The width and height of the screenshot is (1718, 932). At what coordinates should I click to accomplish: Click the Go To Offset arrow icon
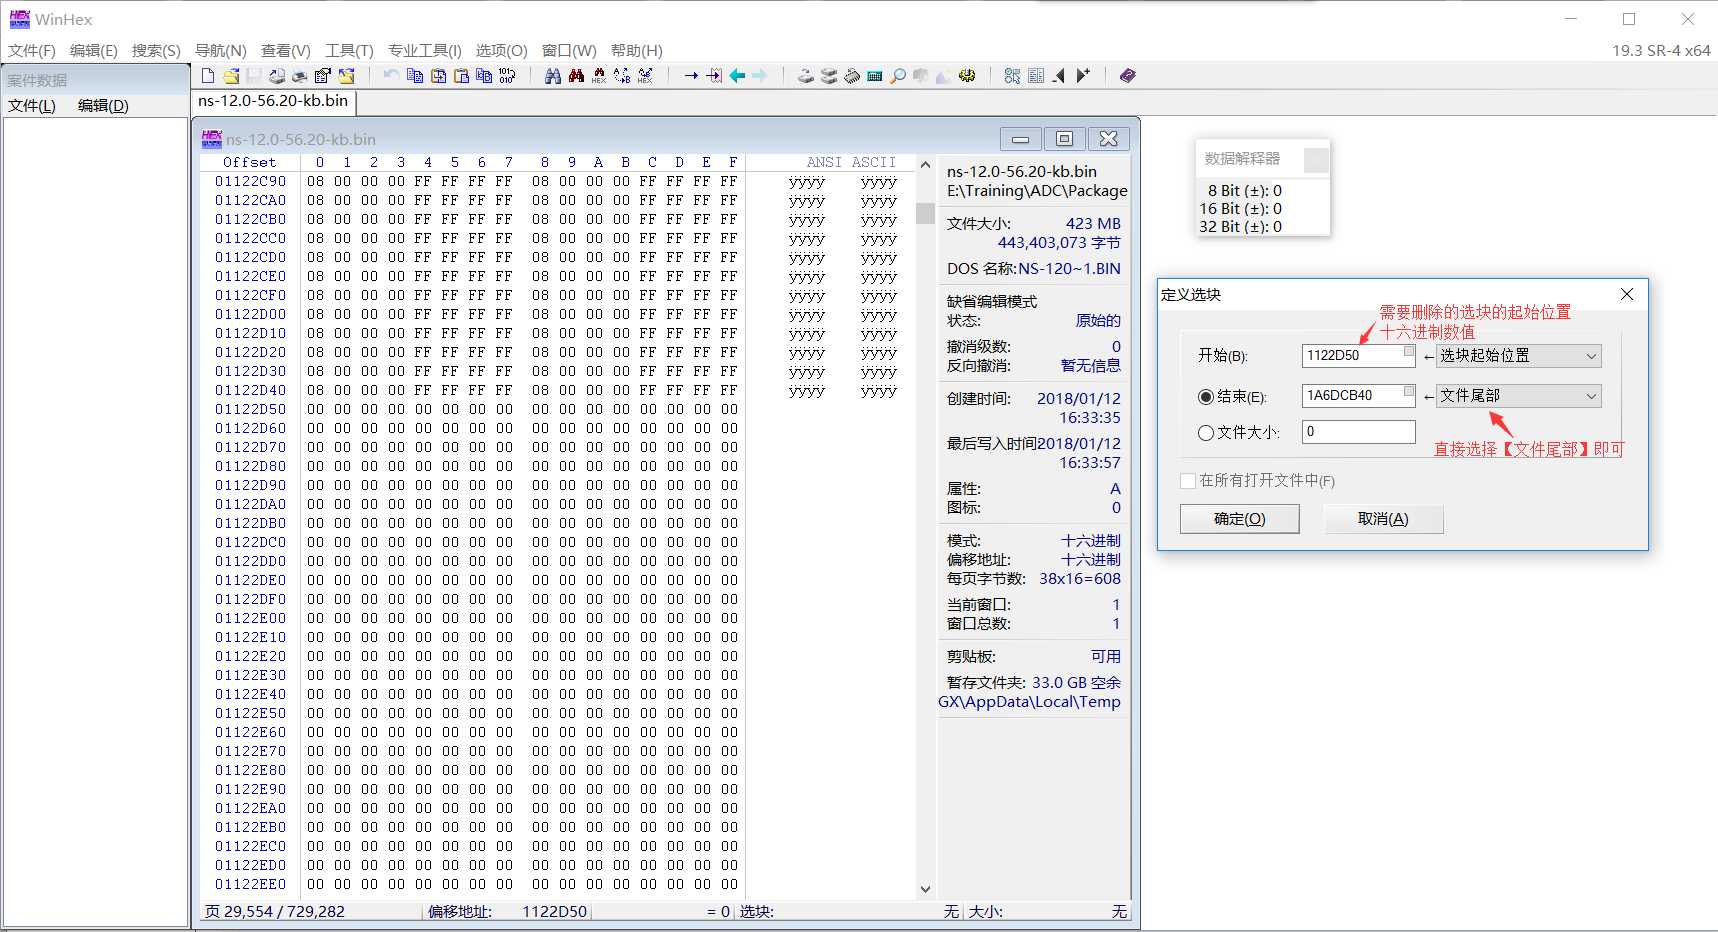(691, 76)
